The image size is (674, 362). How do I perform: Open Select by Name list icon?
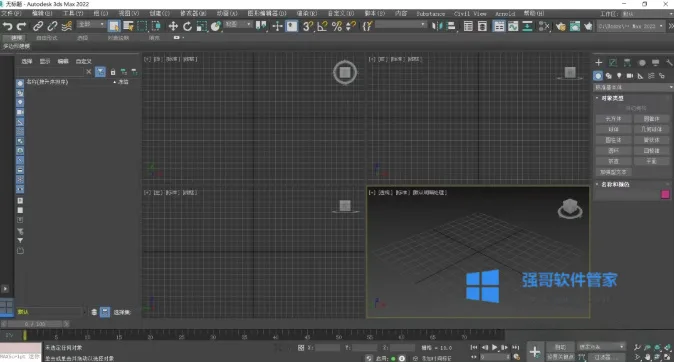tap(128, 26)
